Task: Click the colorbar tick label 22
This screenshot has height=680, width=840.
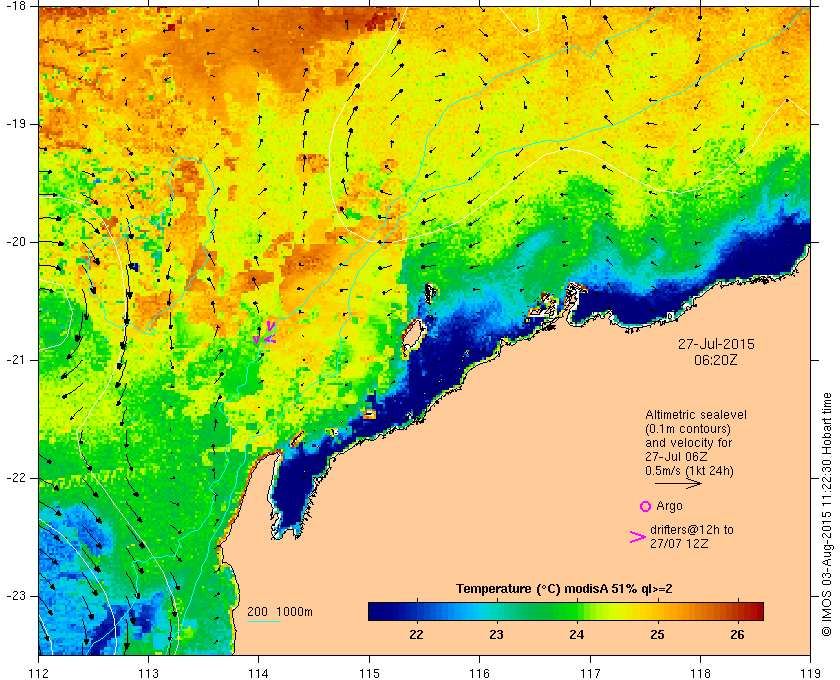Action: 416,635
